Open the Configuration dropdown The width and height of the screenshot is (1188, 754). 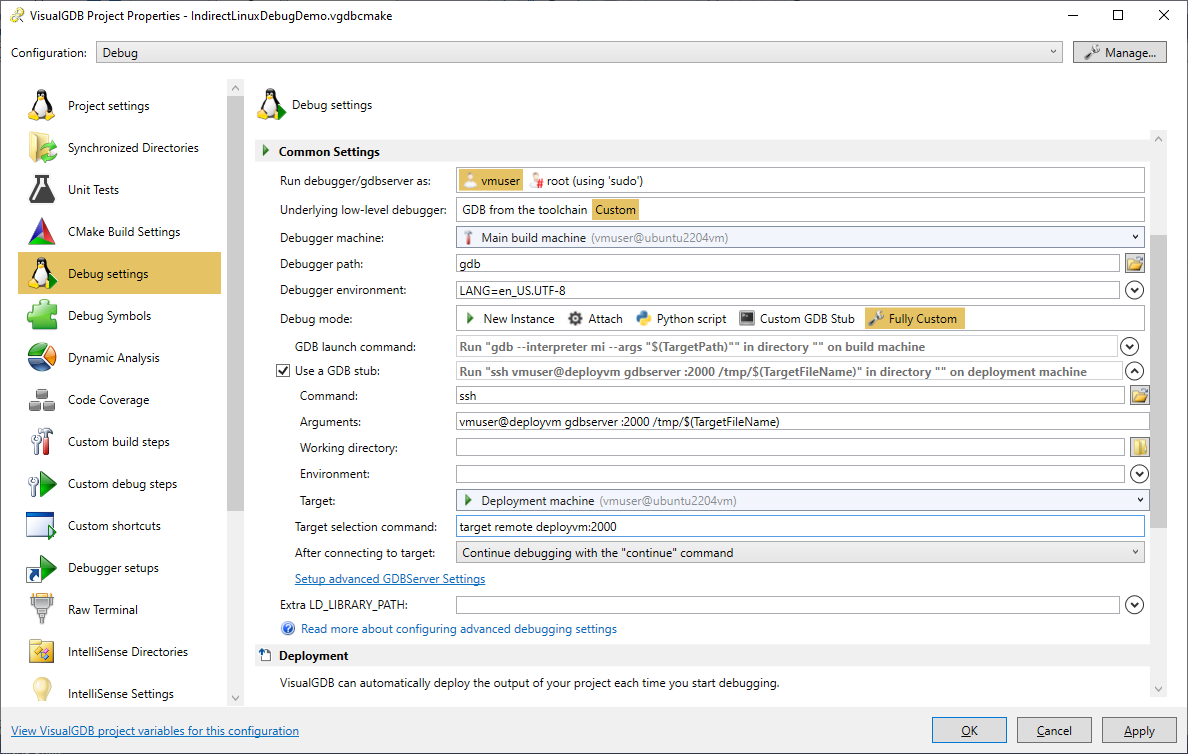[x=580, y=53]
